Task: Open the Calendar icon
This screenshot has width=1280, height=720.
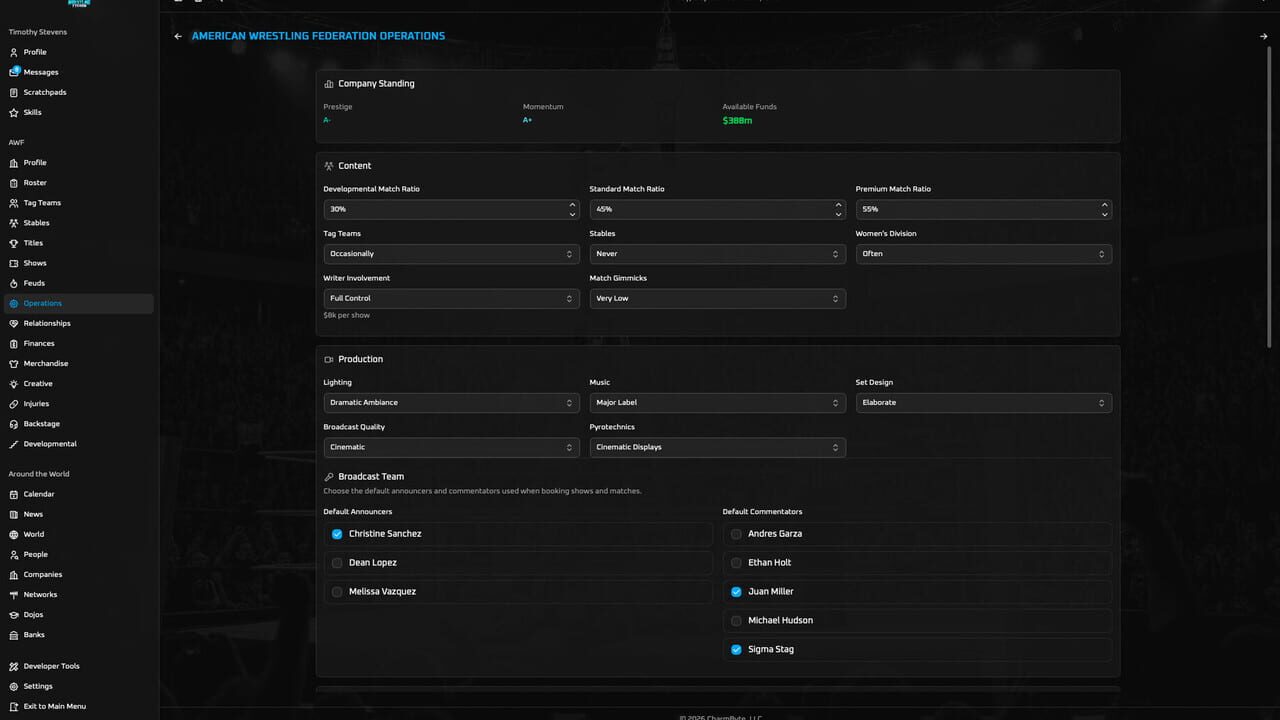Action: click(14, 494)
